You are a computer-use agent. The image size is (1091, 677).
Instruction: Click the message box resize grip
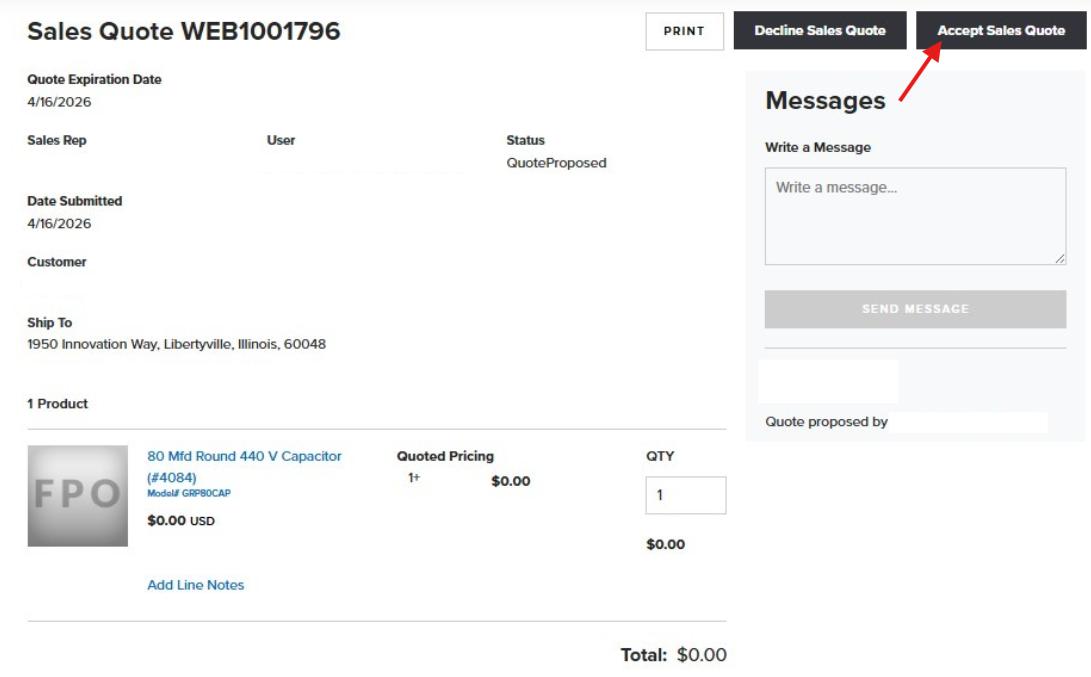click(1060, 258)
